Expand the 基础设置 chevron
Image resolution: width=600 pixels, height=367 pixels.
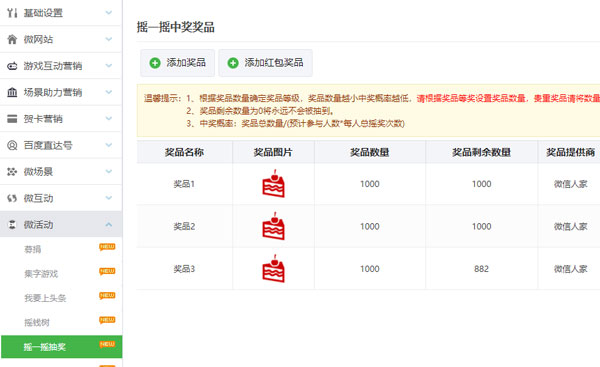109,13
